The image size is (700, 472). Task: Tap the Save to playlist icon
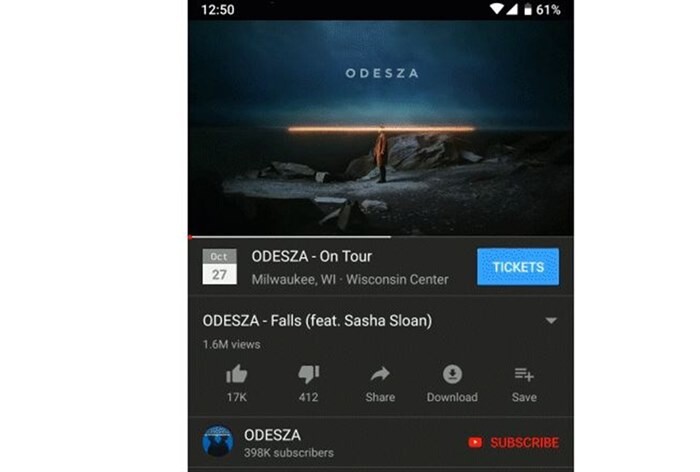(x=524, y=374)
